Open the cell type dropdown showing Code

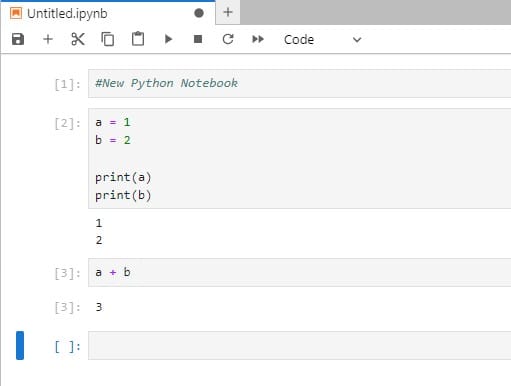pyautogui.click(x=322, y=40)
